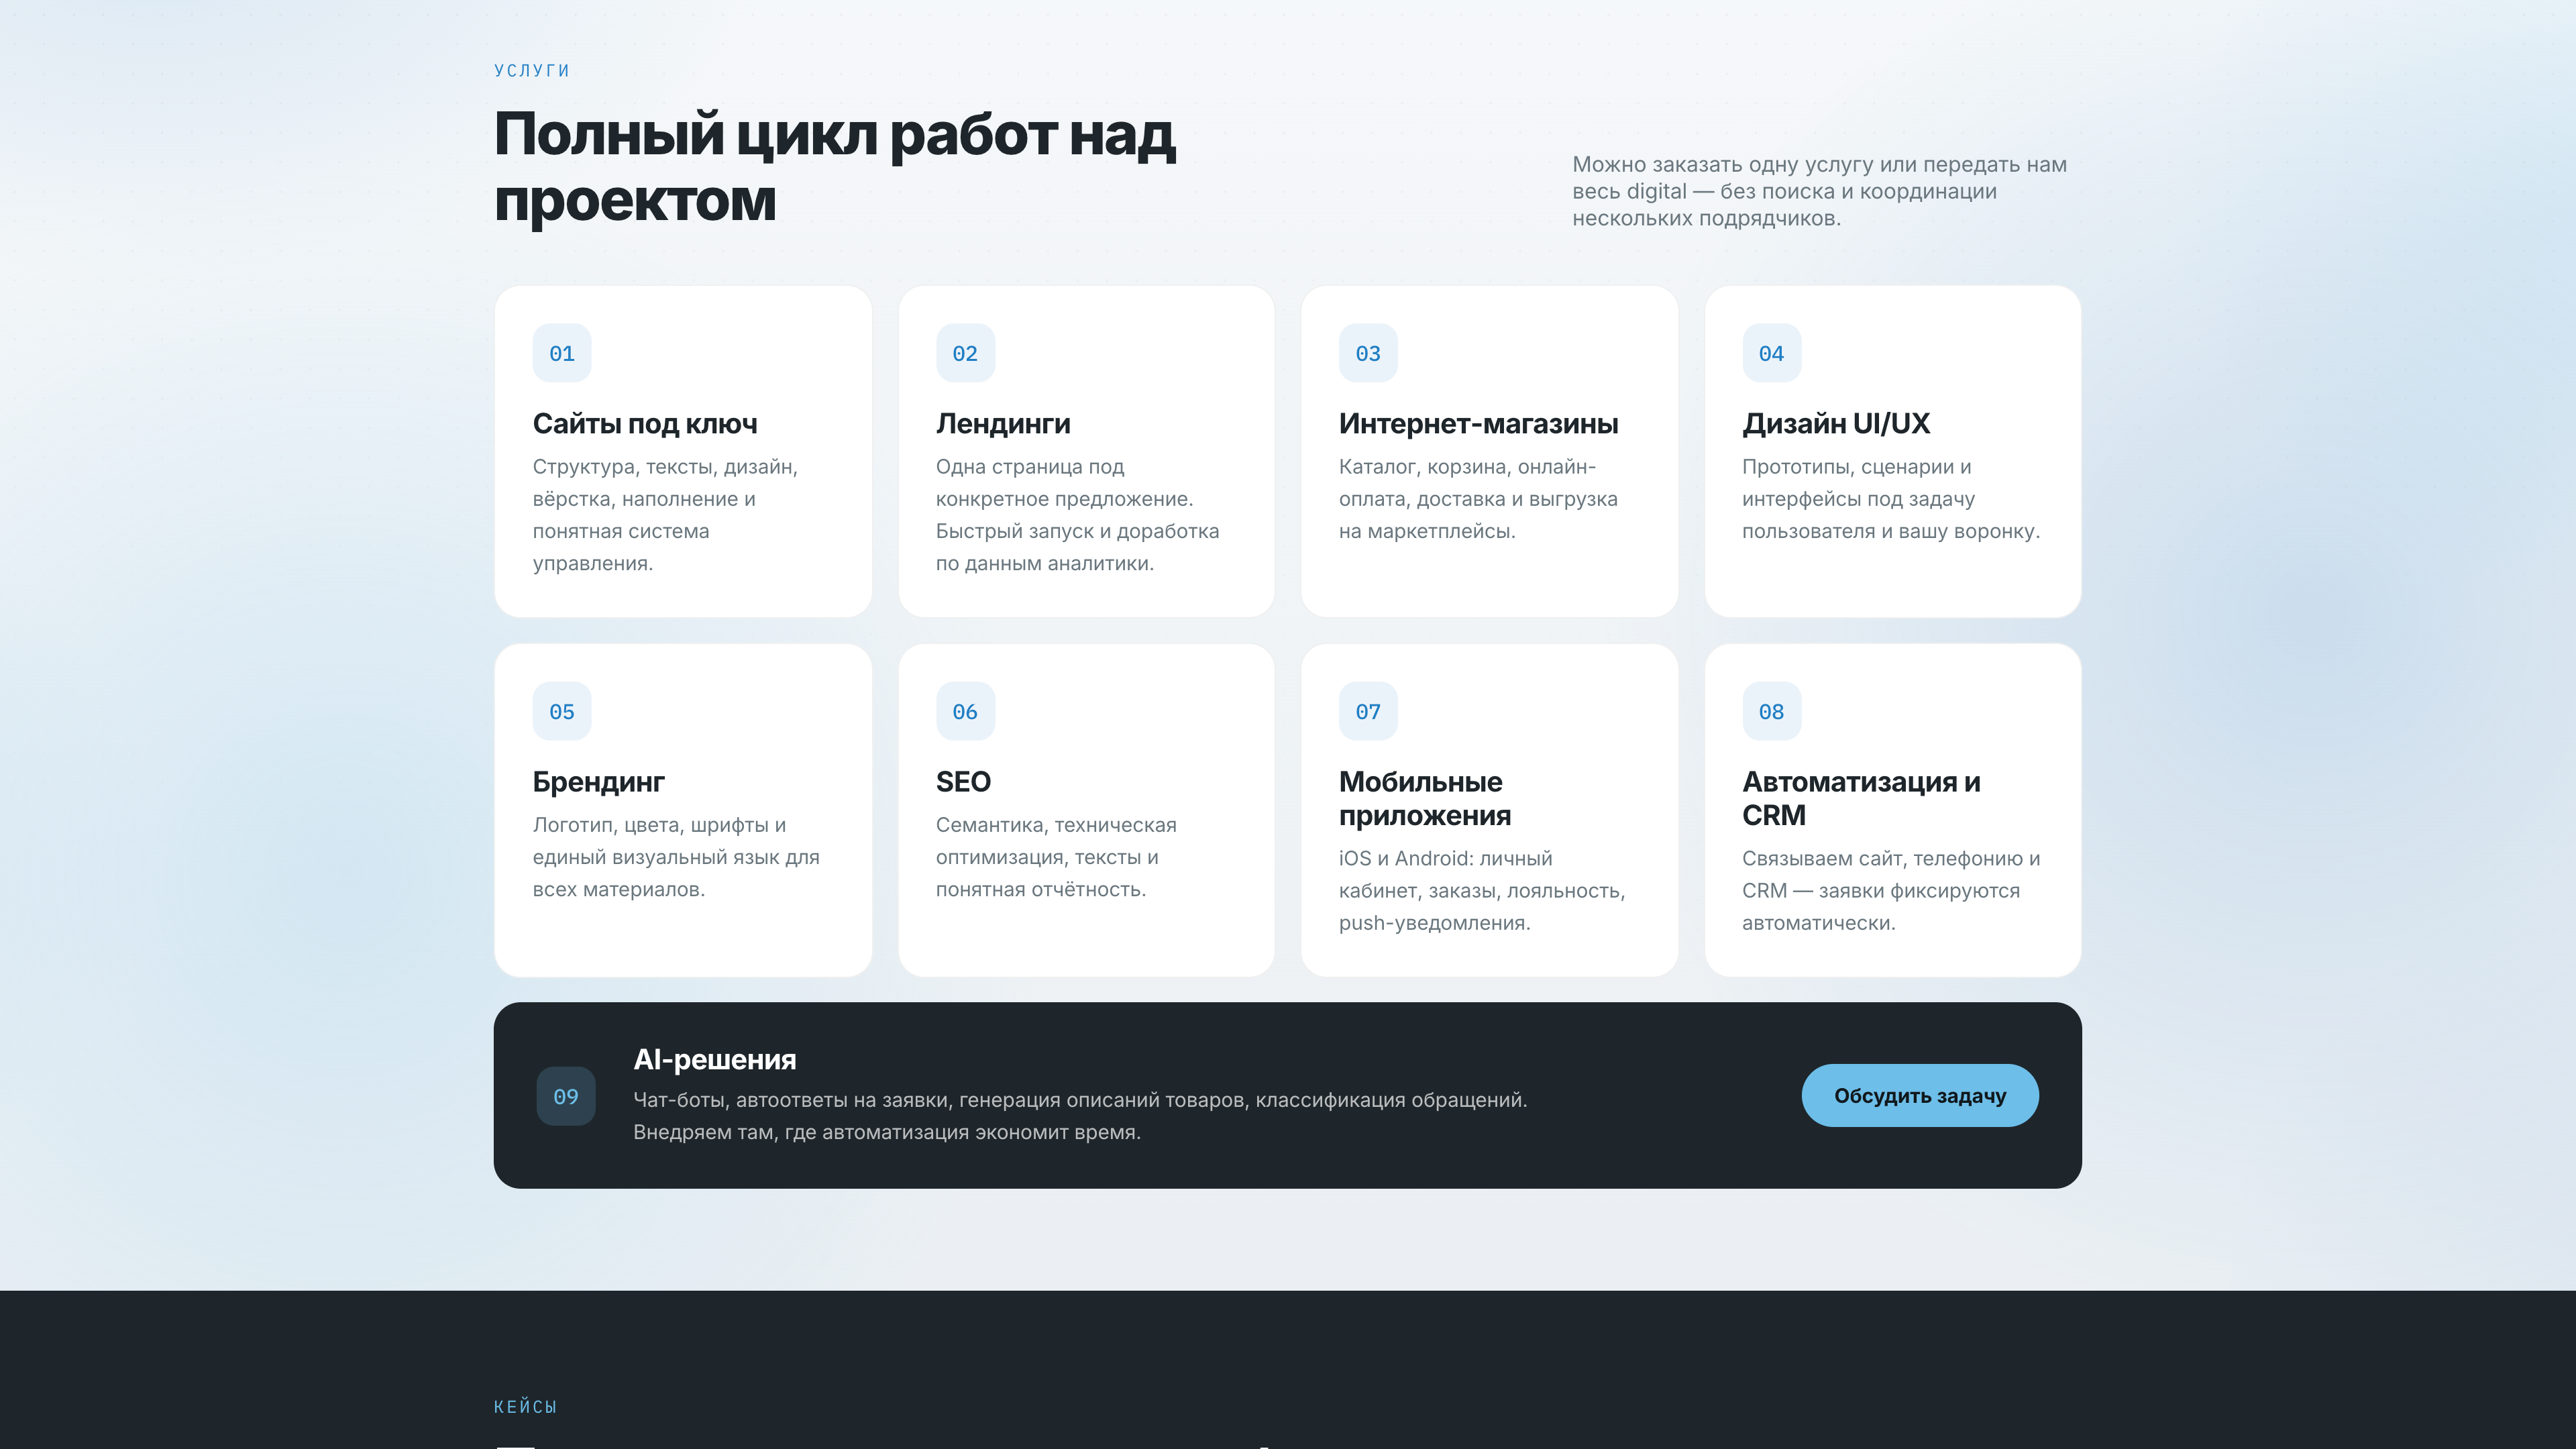The height and width of the screenshot is (1449, 2576).
Task: Click the 06 number badge
Action: point(965,711)
